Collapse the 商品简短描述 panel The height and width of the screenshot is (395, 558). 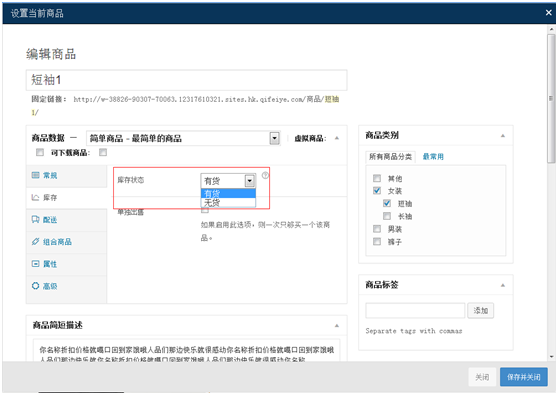tap(337, 326)
